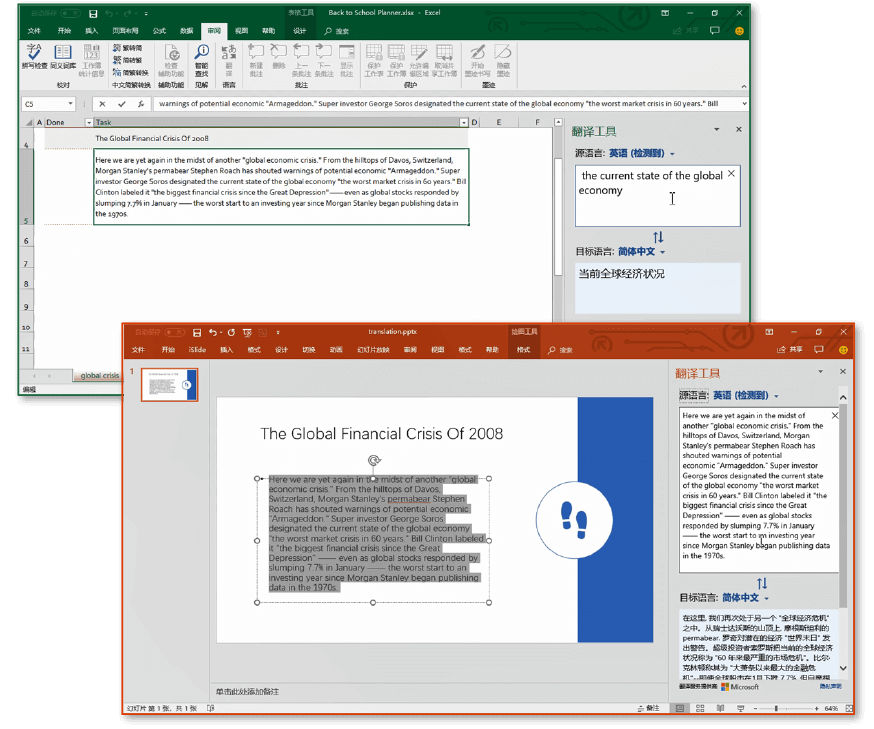Toggle AutoSave switch in PowerPoint title bar

click(176, 332)
